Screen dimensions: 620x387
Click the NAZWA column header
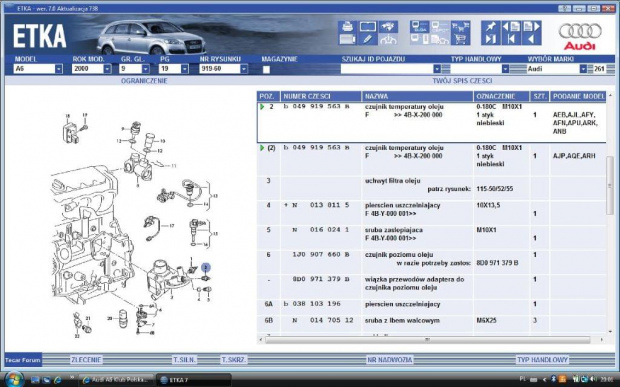point(418,96)
